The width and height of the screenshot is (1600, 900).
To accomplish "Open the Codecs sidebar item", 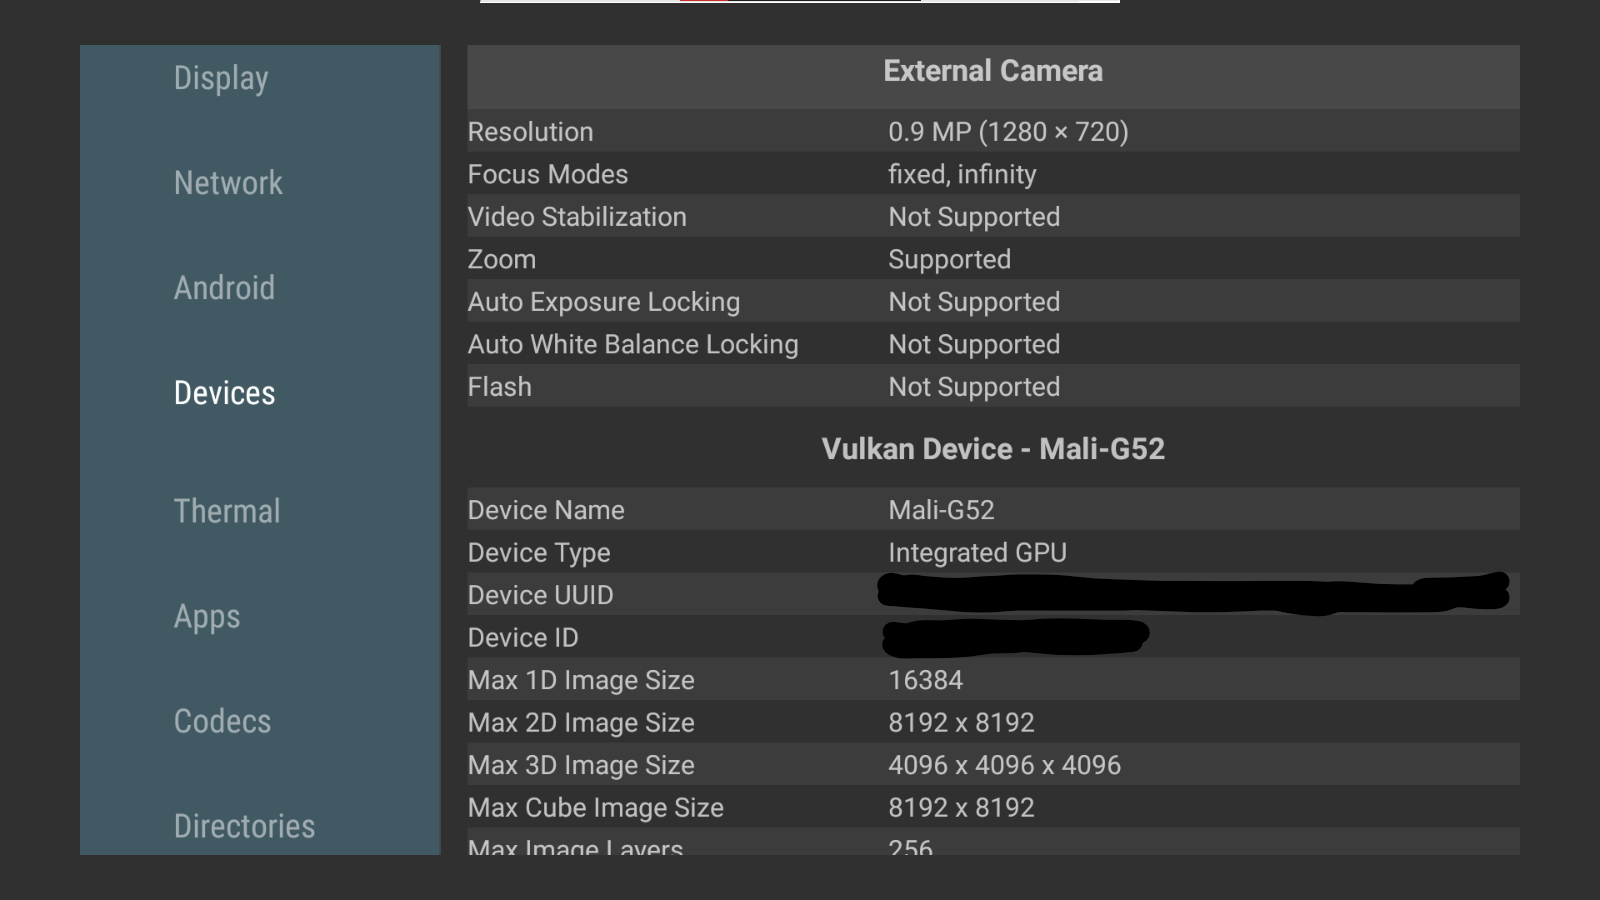I will [222, 721].
